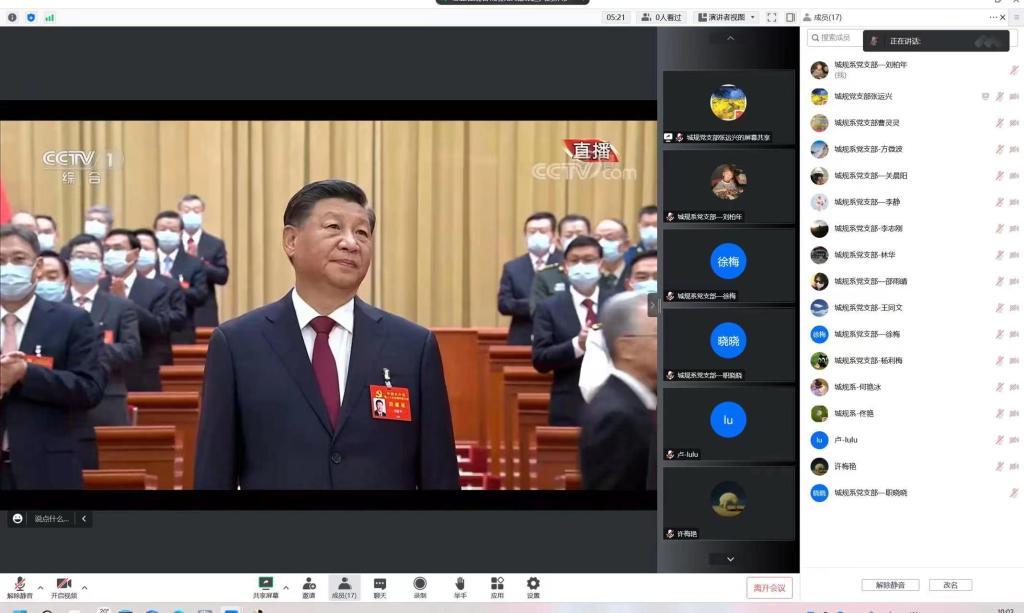Turn on camera with 开启视频

(x=64, y=584)
